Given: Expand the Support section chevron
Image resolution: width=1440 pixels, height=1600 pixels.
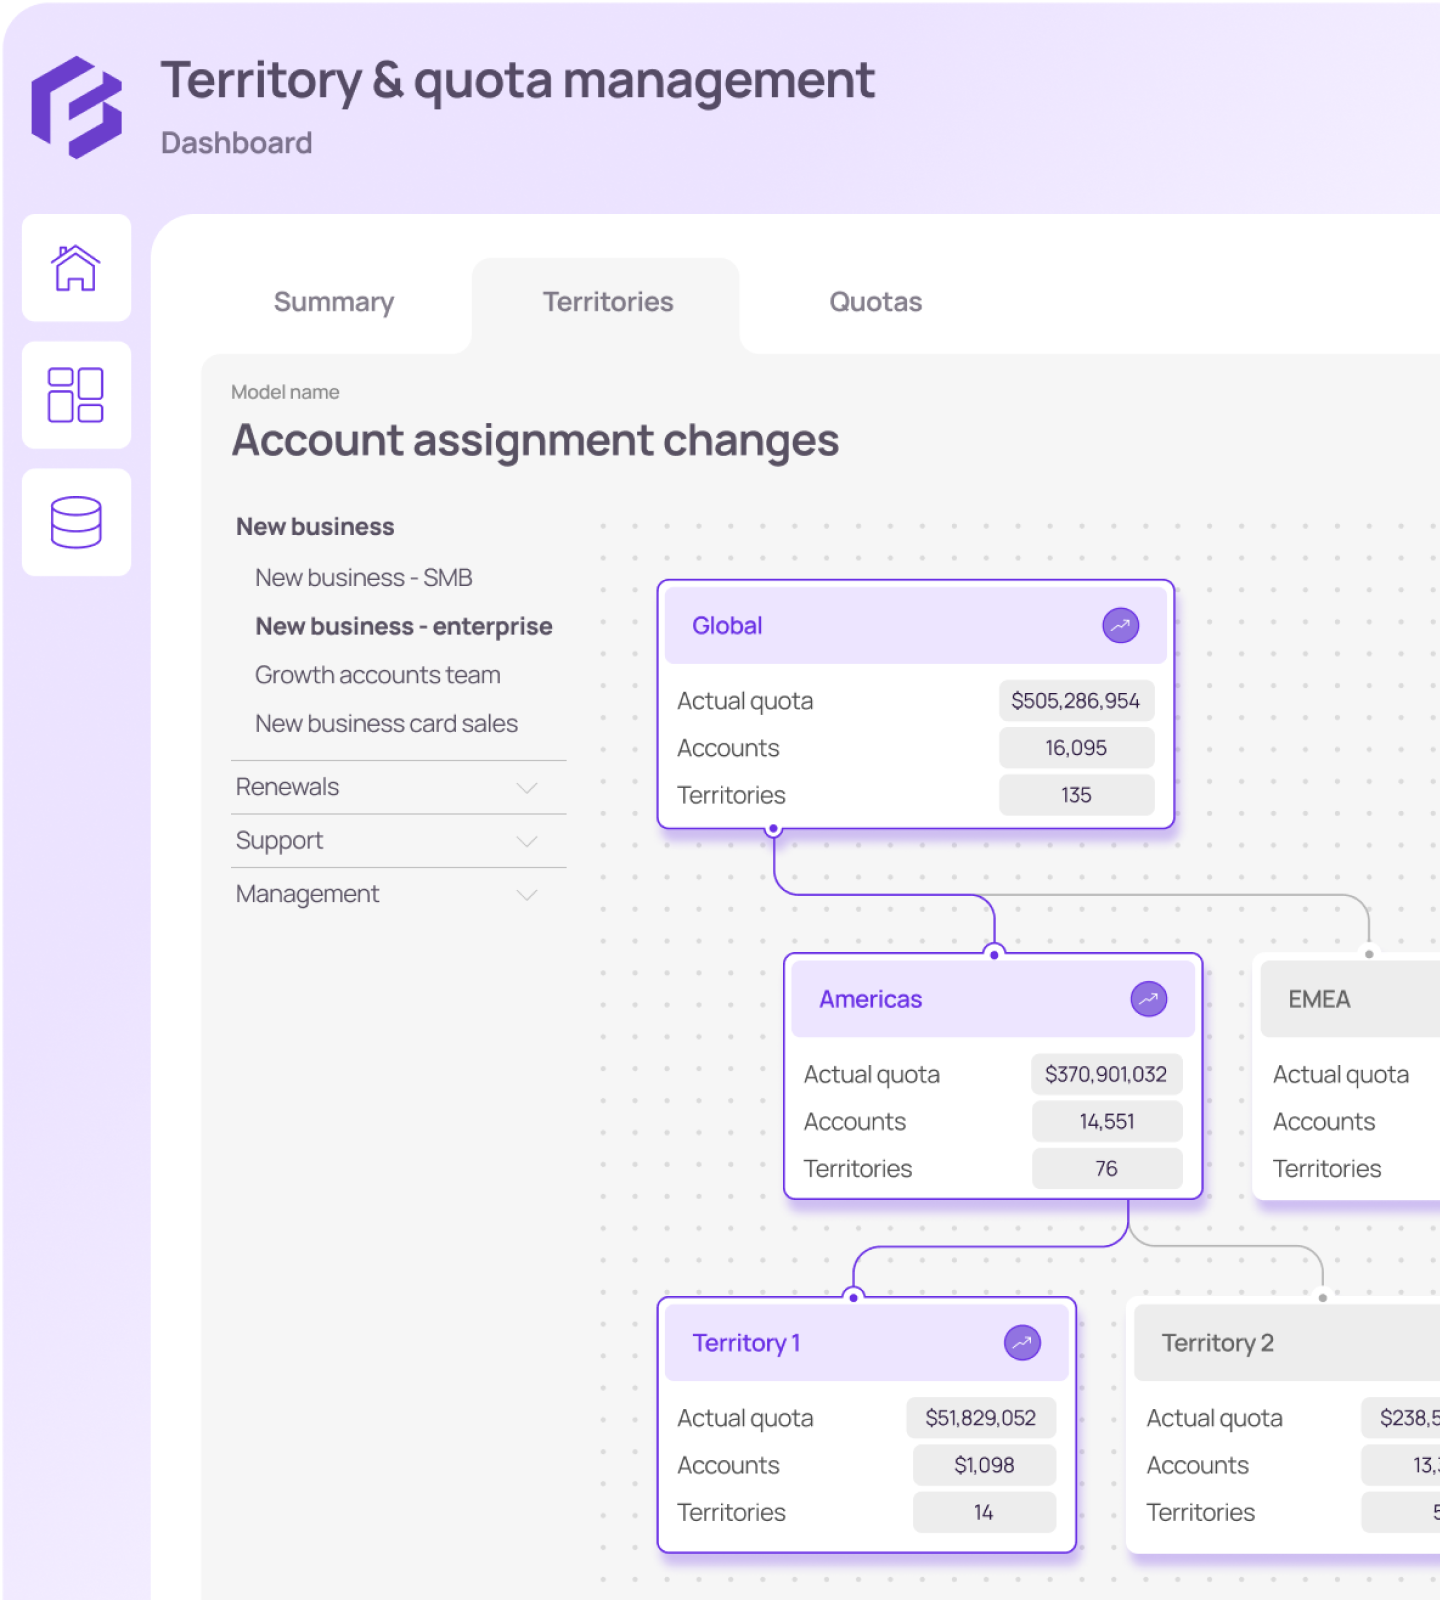Looking at the screenshot, I should tap(526, 841).
